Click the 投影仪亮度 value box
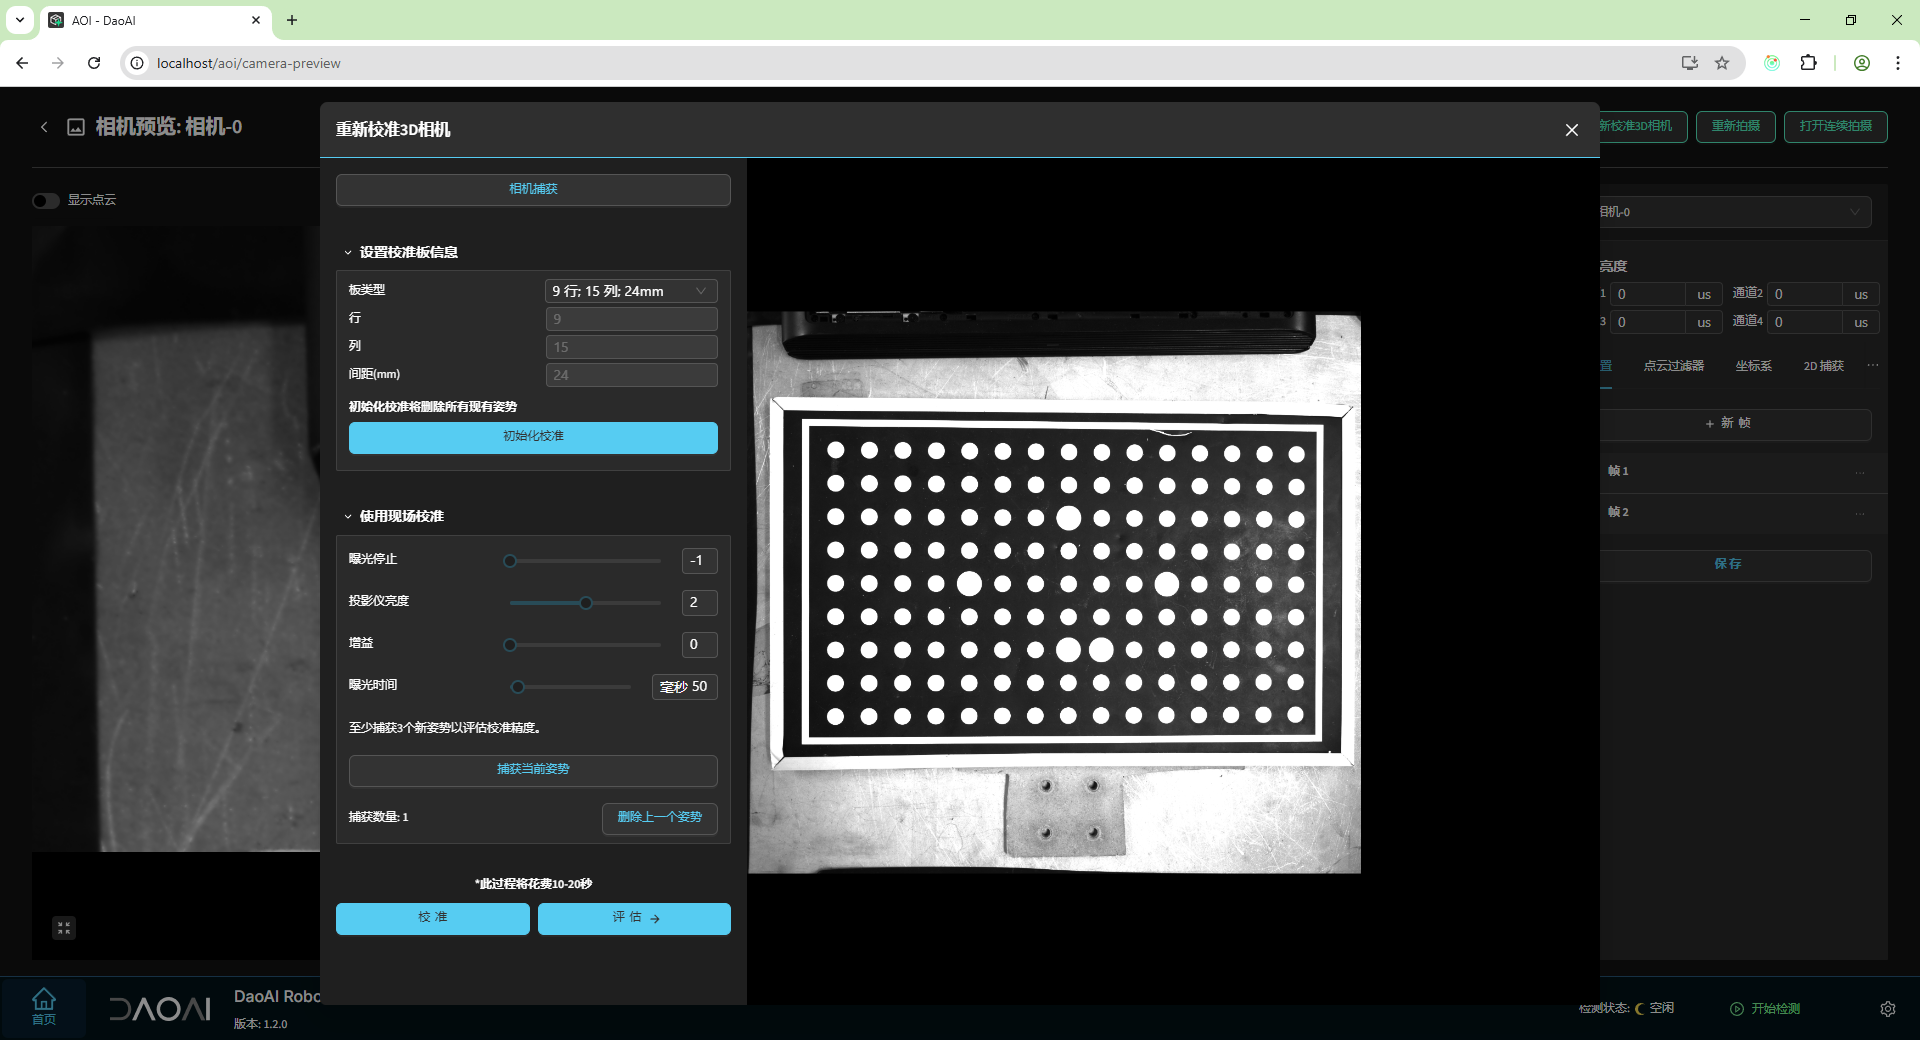 (x=699, y=603)
